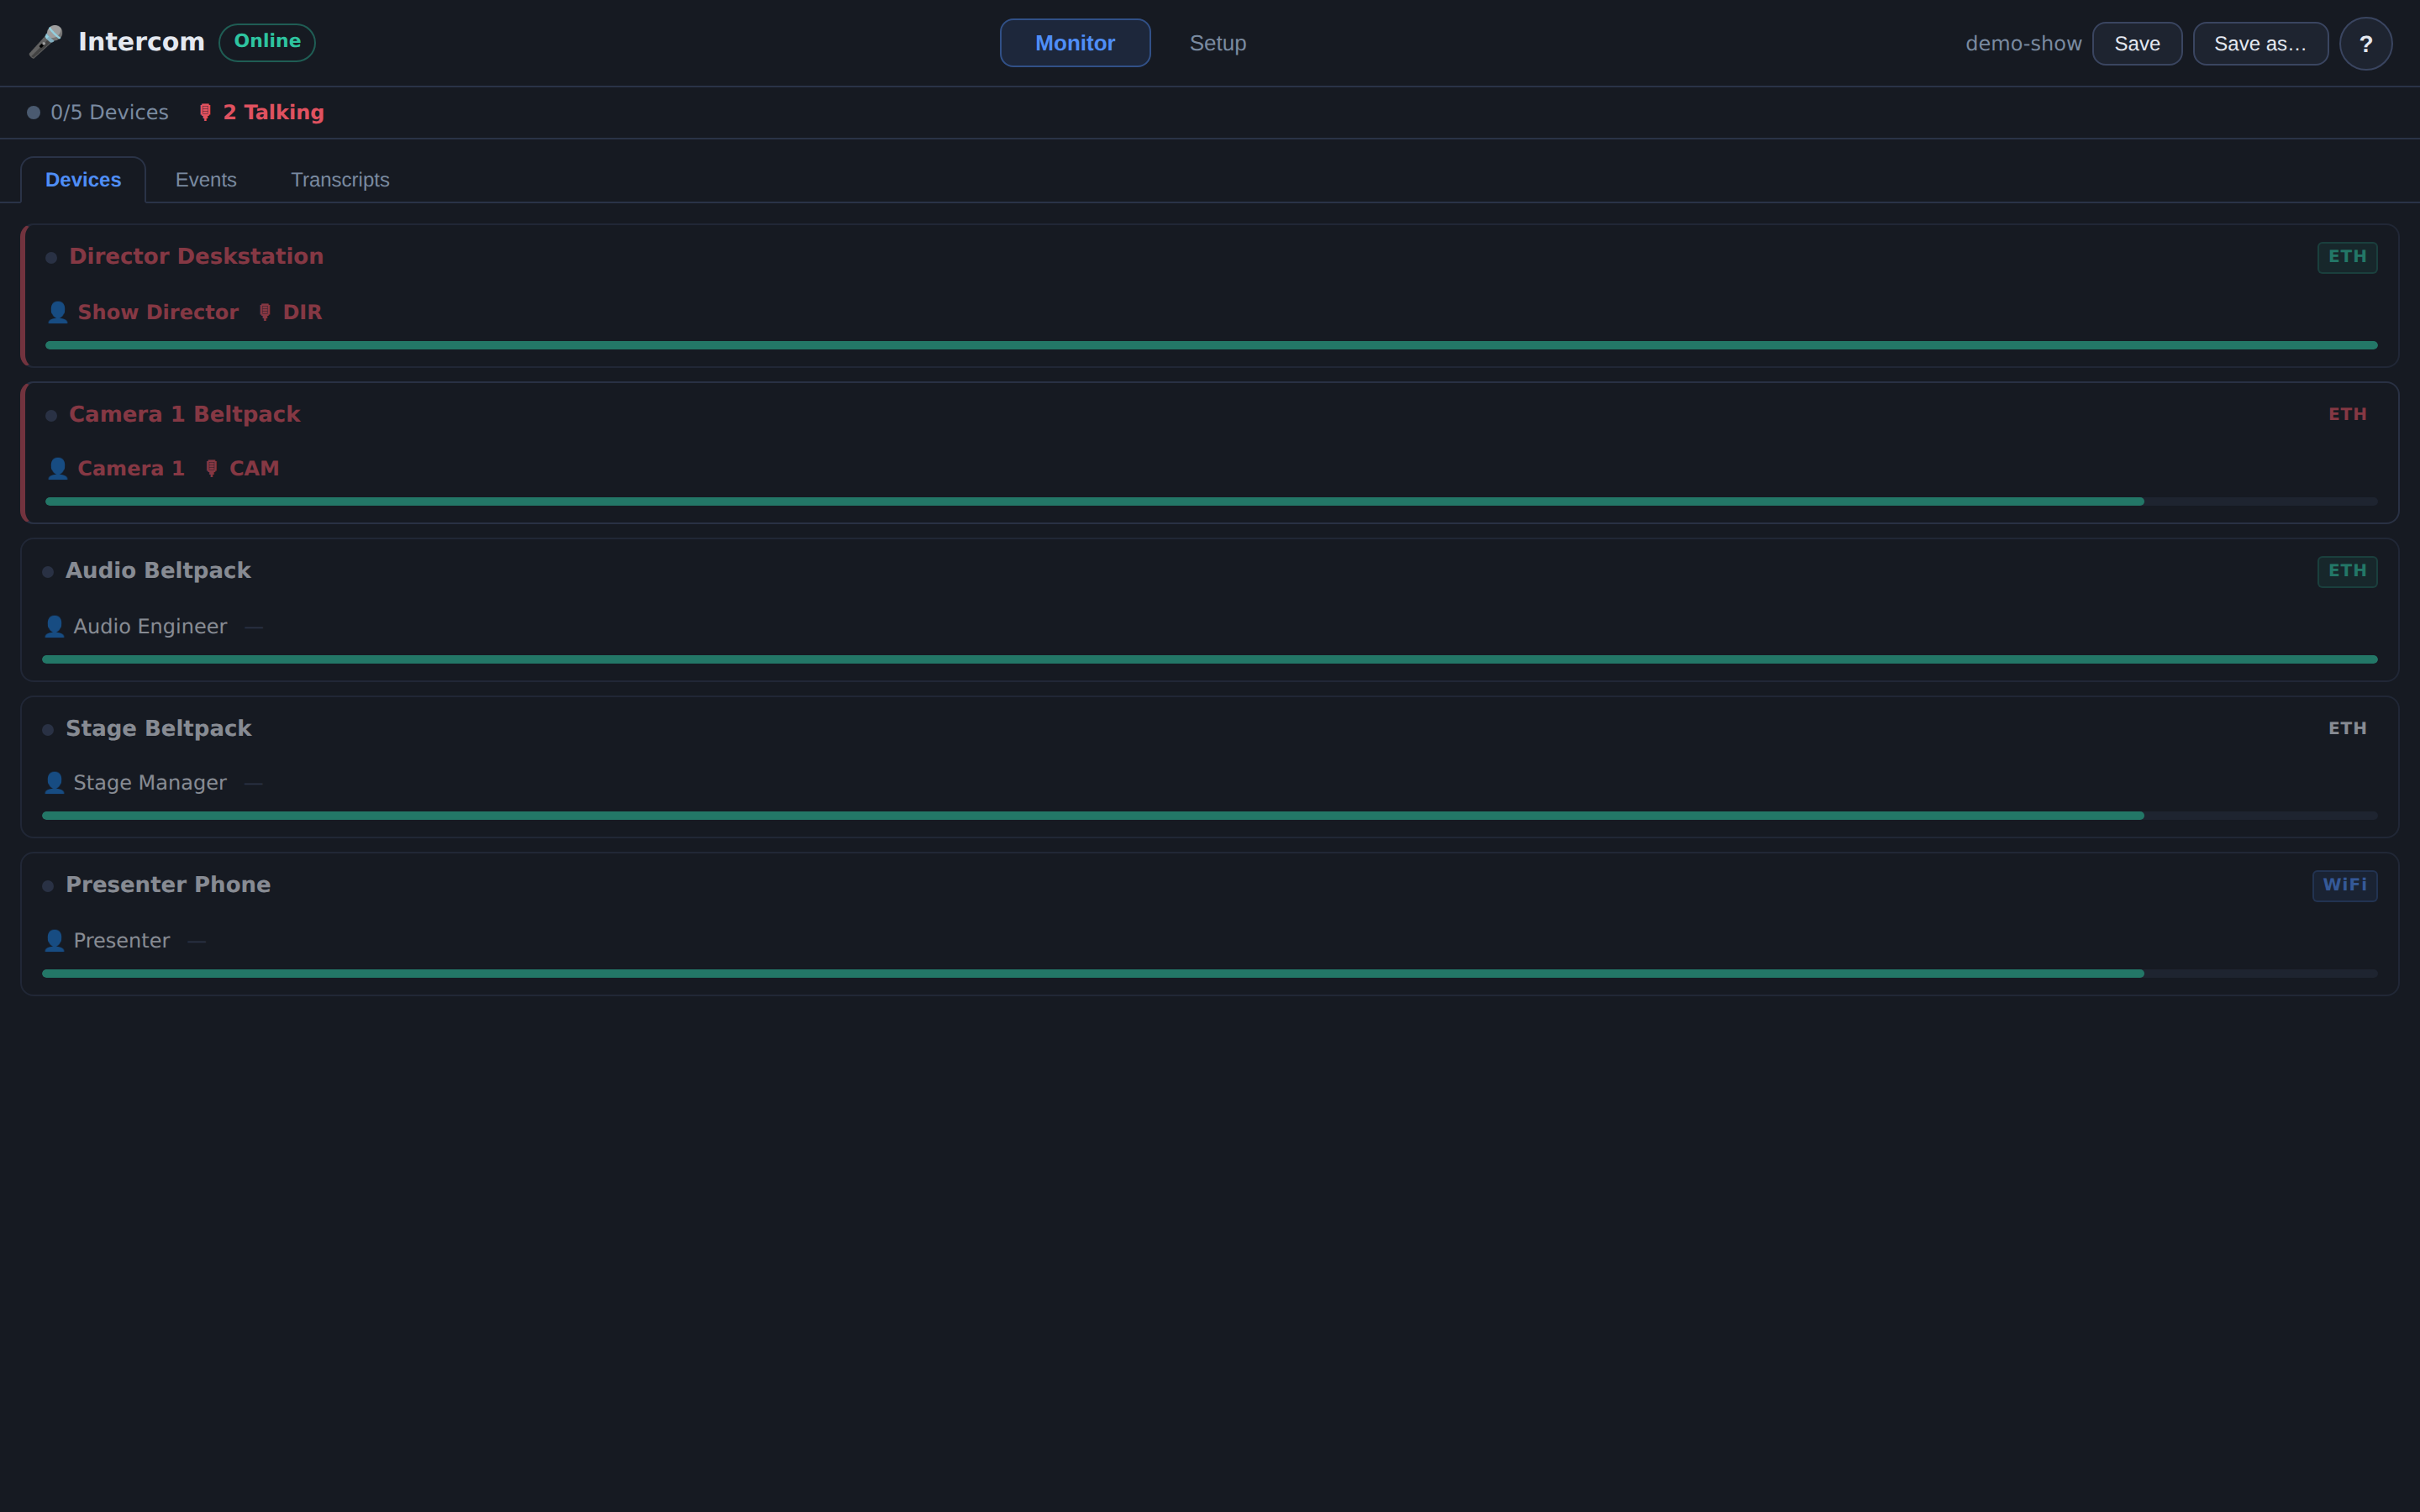
Task: Click the status dot of Camera 1 Beltpack
Action: click(51, 416)
